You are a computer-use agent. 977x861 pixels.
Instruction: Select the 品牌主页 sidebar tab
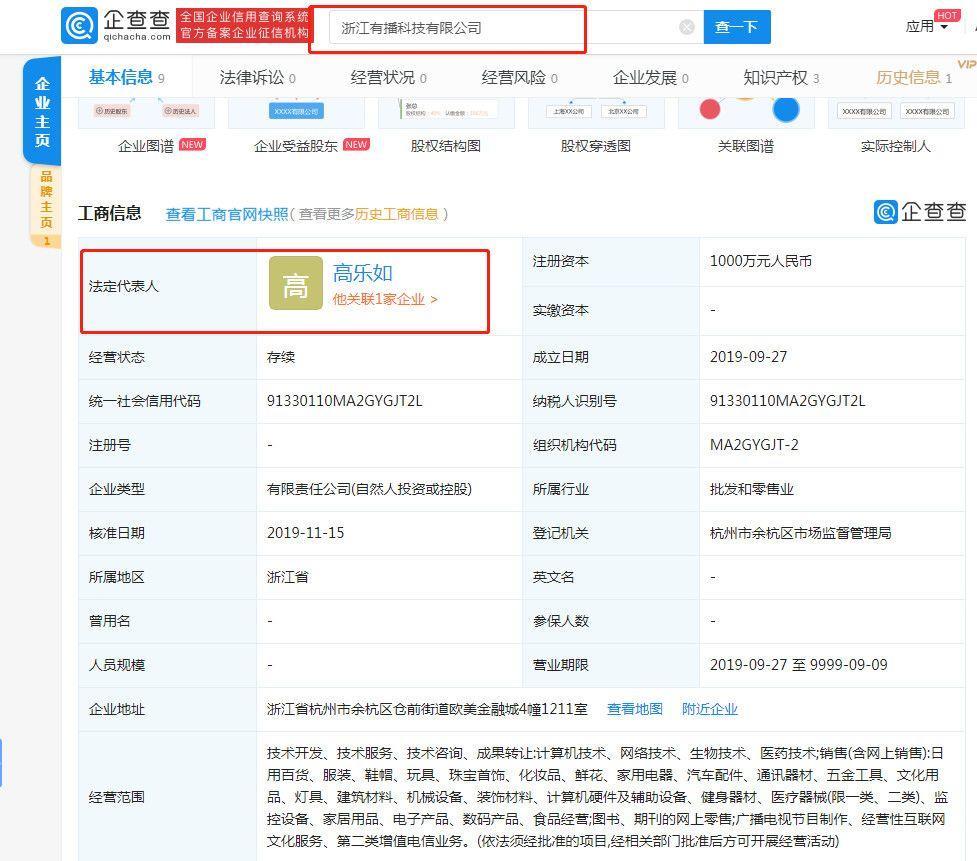pyautogui.click(x=45, y=206)
